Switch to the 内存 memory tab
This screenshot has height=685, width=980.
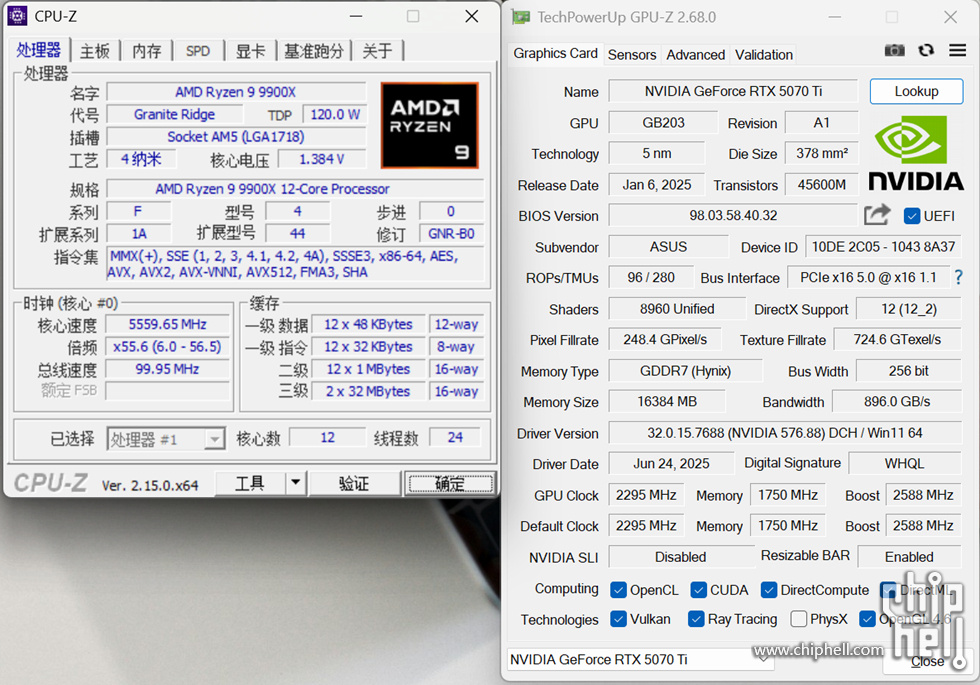tap(147, 51)
